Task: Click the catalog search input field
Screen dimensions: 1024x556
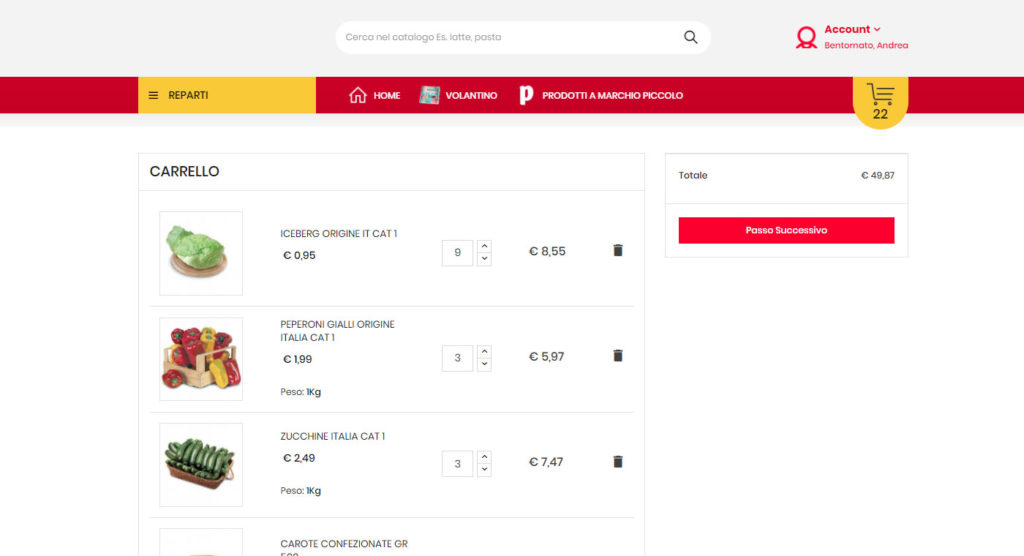Action: (x=505, y=37)
